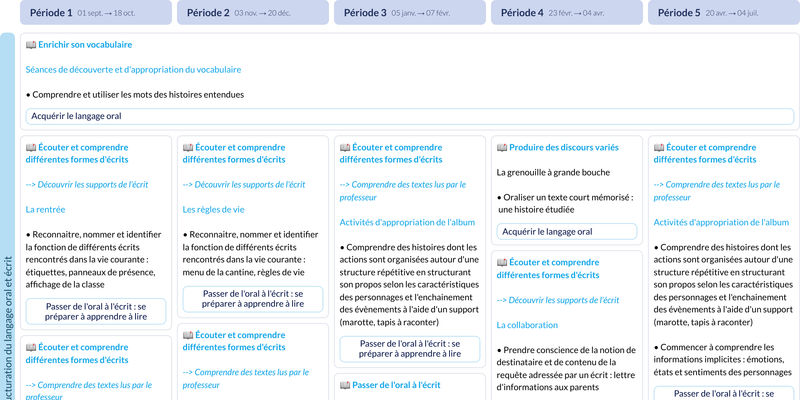Click the 03 nov. → 20 déc. date range

pyautogui.click(x=262, y=13)
